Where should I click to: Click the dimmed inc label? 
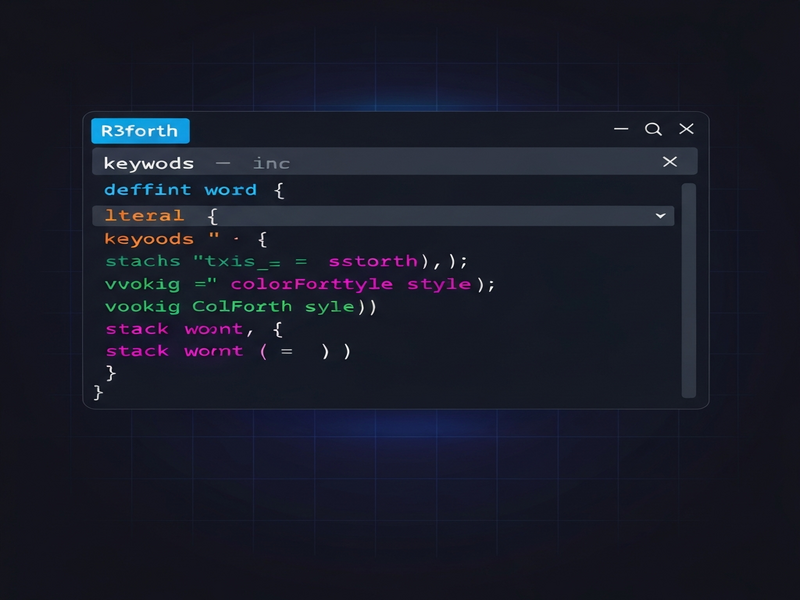[271, 163]
